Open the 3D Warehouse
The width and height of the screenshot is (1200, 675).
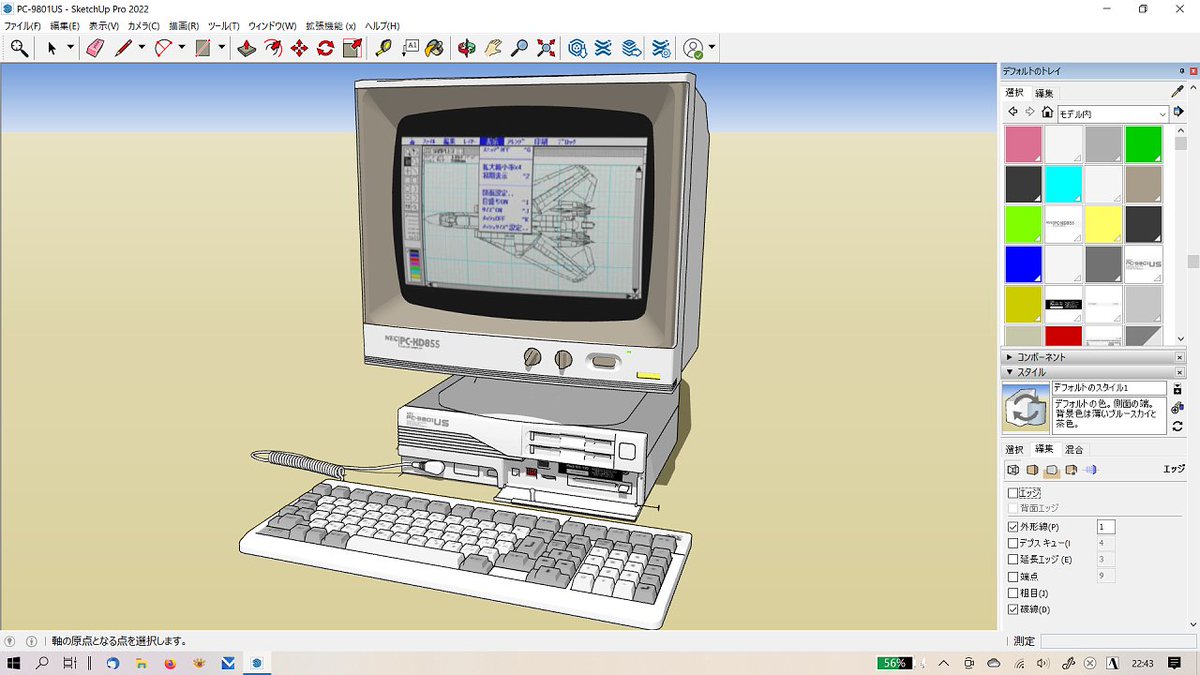[577, 47]
